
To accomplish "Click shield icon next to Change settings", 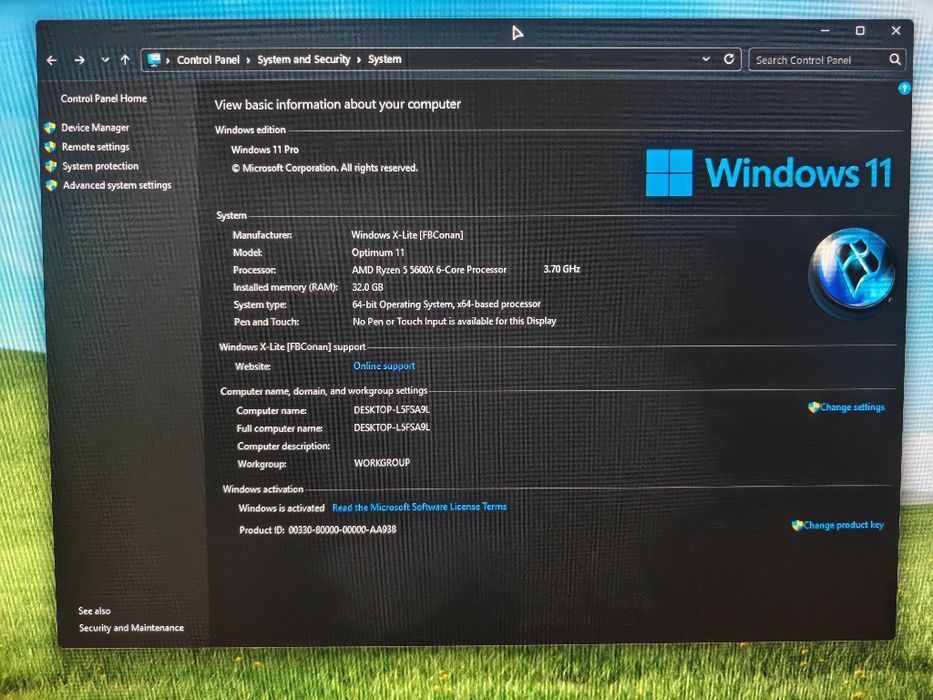I will (x=813, y=407).
